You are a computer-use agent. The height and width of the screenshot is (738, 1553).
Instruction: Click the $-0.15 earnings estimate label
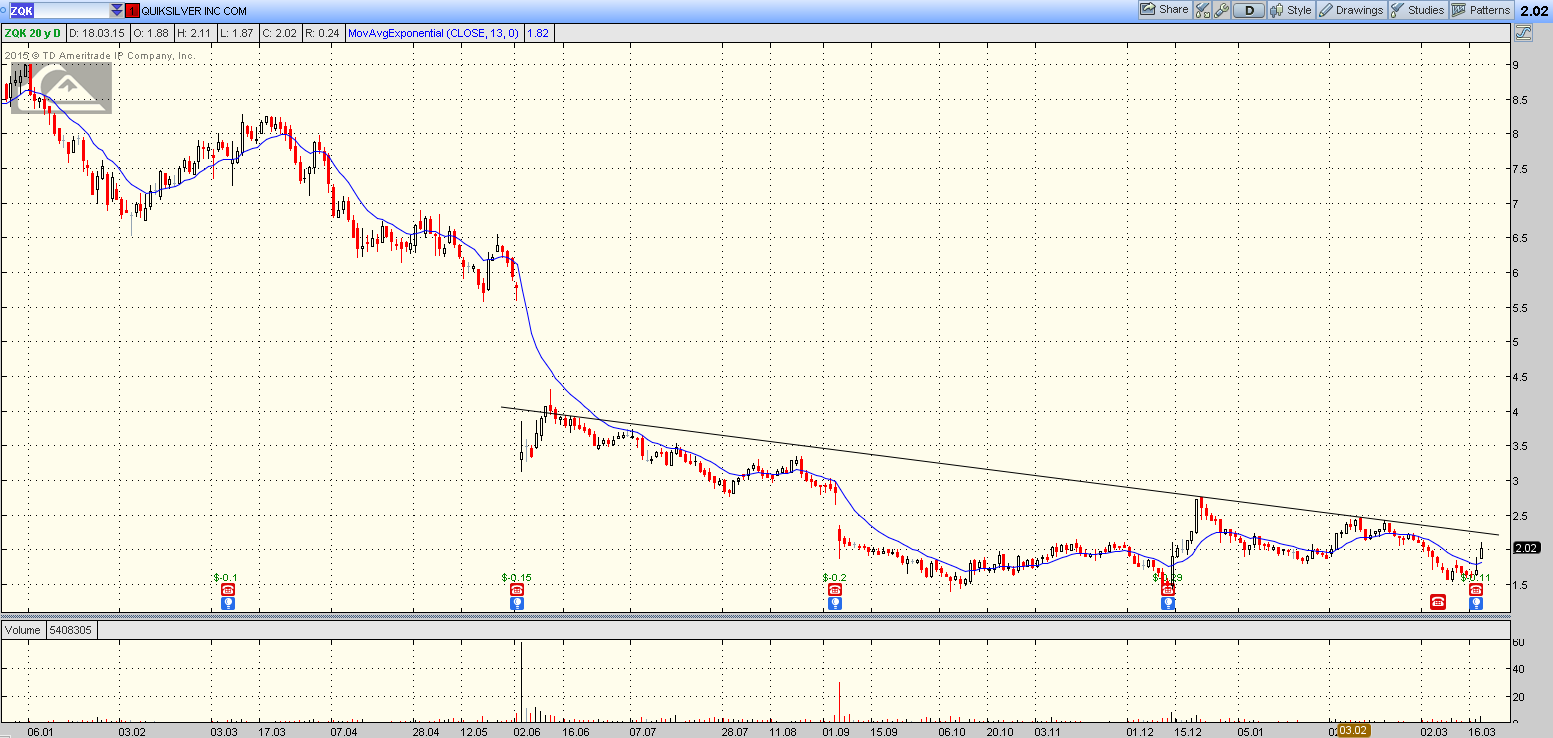[x=517, y=577]
